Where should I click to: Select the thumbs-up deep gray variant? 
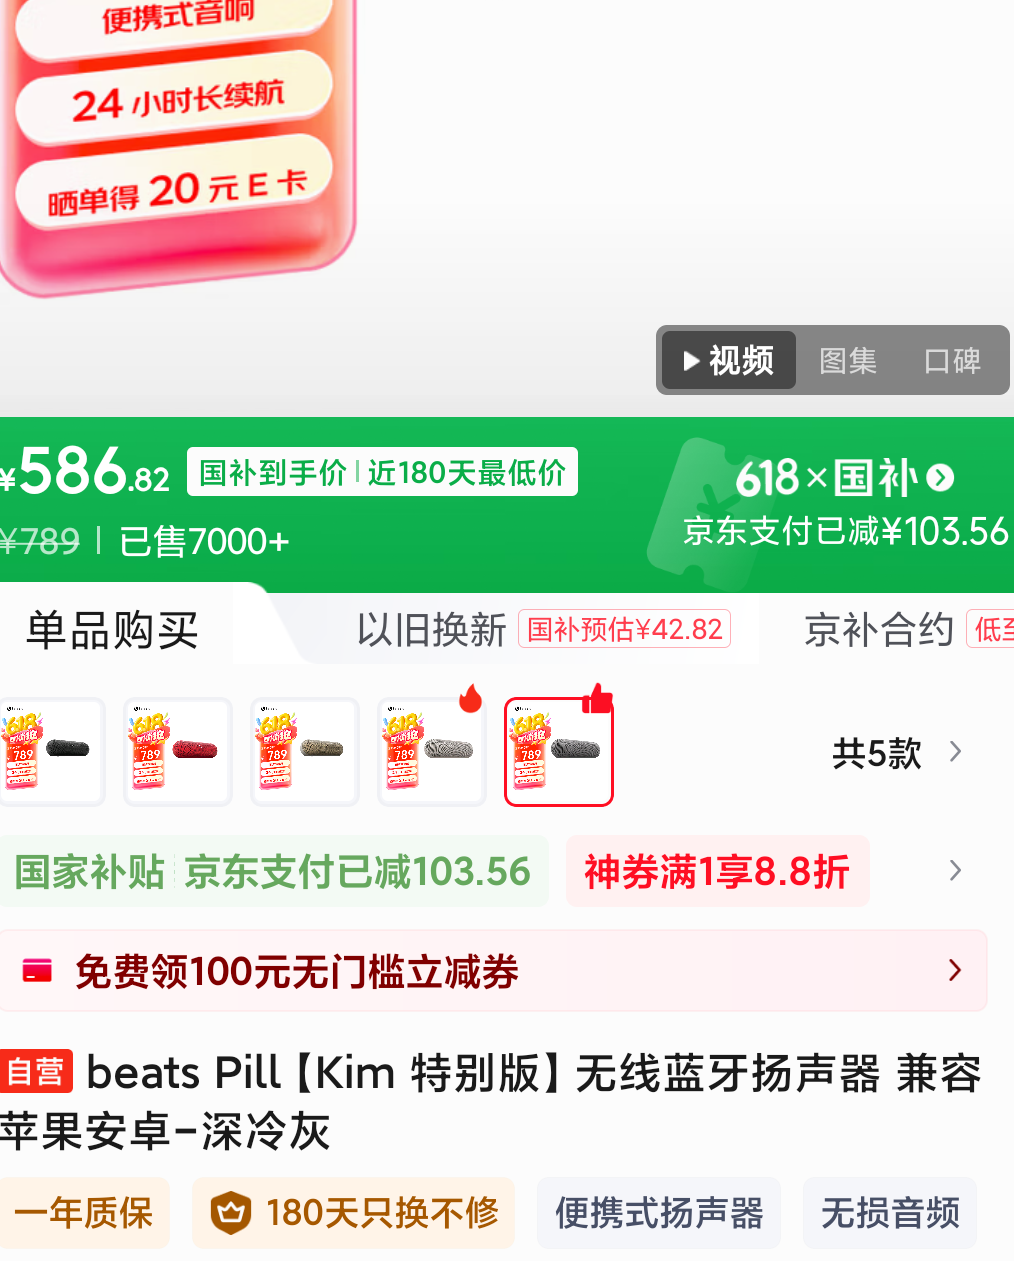click(559, 751)
